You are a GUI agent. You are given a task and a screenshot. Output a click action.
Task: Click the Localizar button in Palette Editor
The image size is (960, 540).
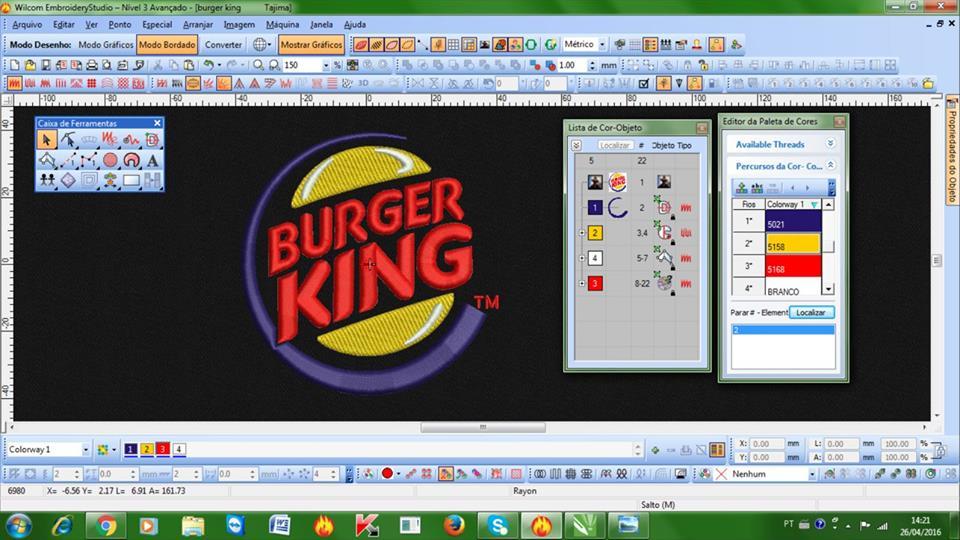coord(811,312)
